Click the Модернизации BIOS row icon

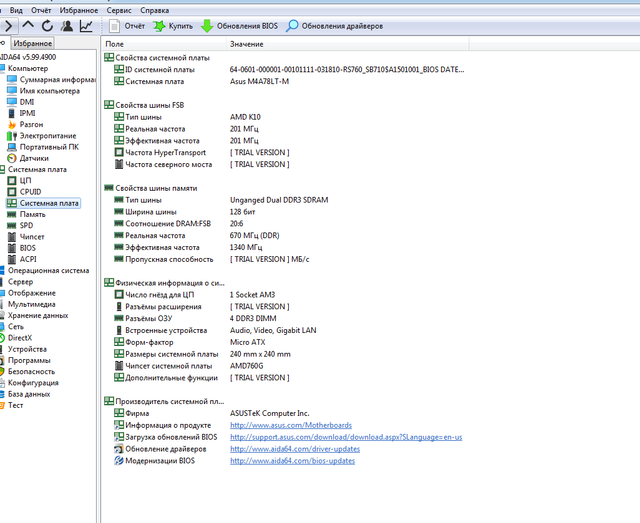118,461
